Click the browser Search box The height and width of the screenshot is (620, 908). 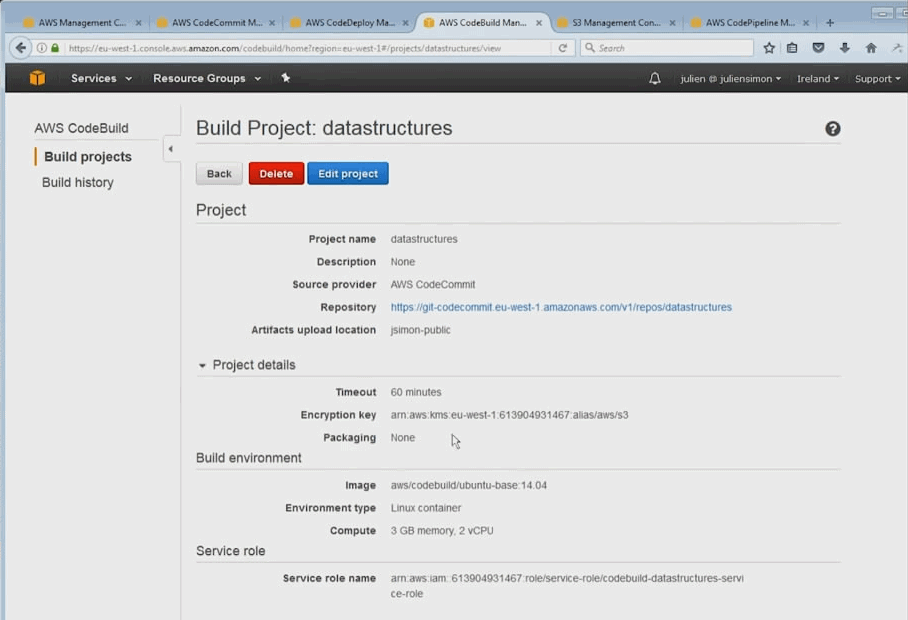pos(667,48)
